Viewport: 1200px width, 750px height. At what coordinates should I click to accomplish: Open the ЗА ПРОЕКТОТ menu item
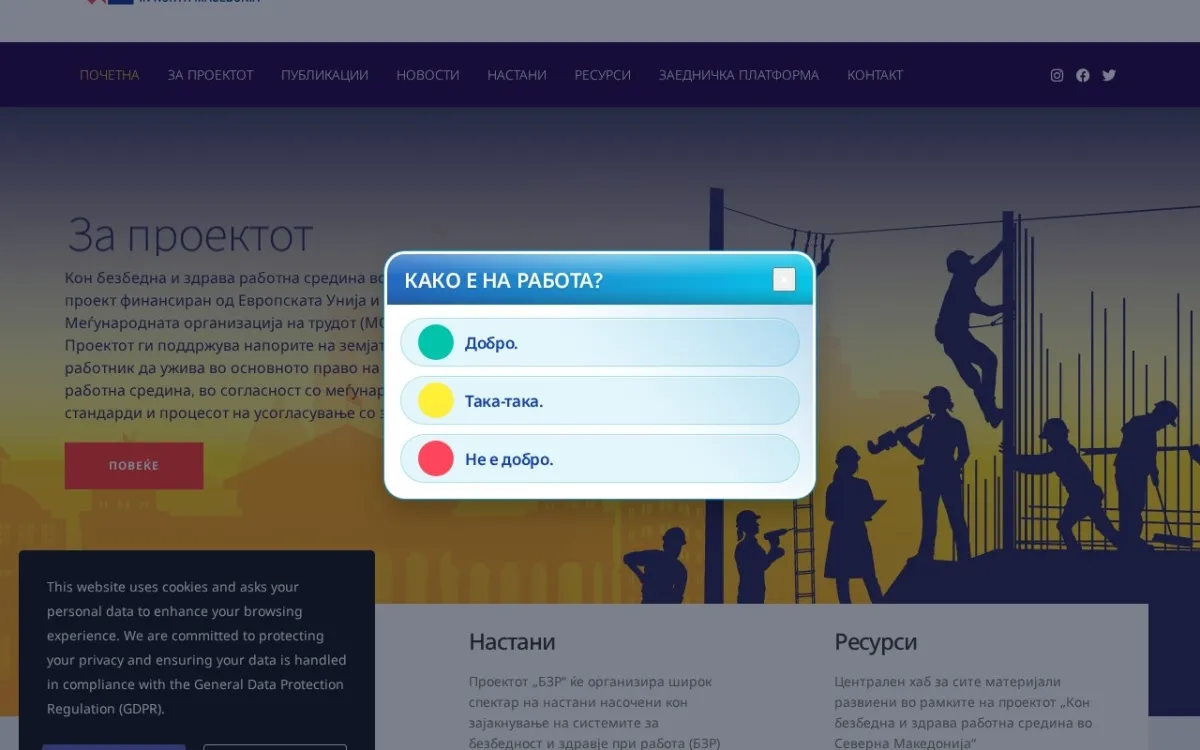point(211,75)
